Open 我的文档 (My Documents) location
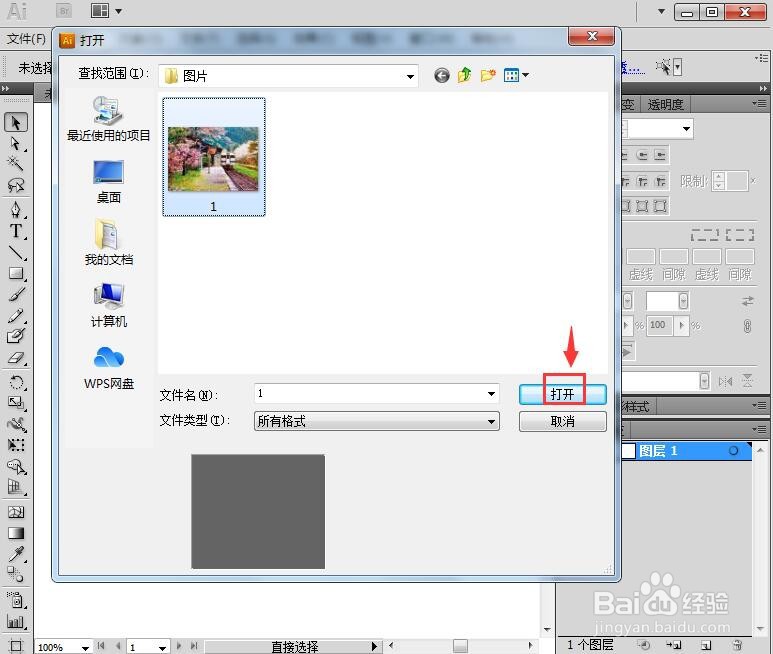 point(108,243)
